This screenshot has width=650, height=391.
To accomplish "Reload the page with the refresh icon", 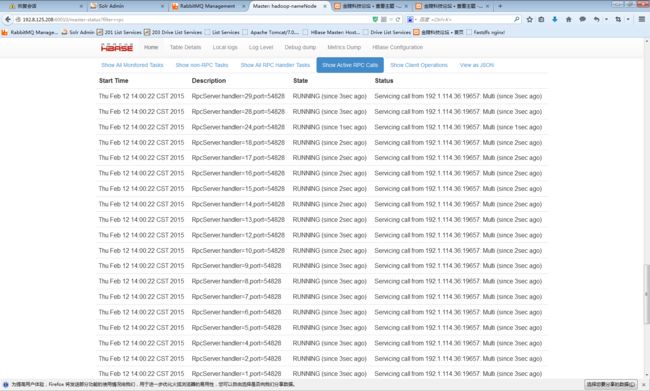I will (x=398, y=19).
